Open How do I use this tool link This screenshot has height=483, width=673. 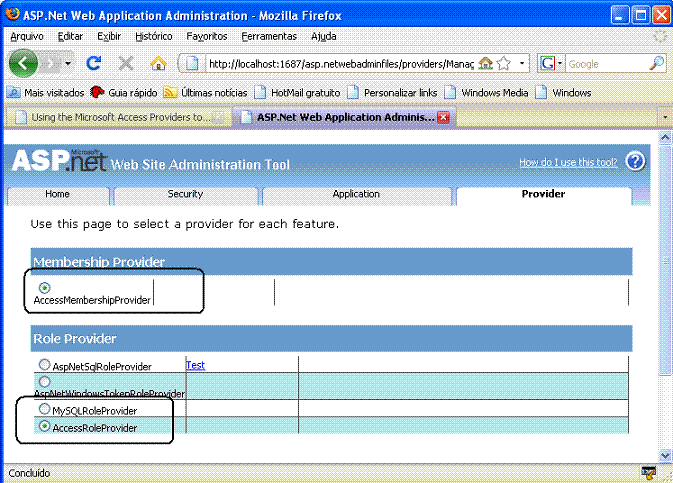tap(568, 162)
